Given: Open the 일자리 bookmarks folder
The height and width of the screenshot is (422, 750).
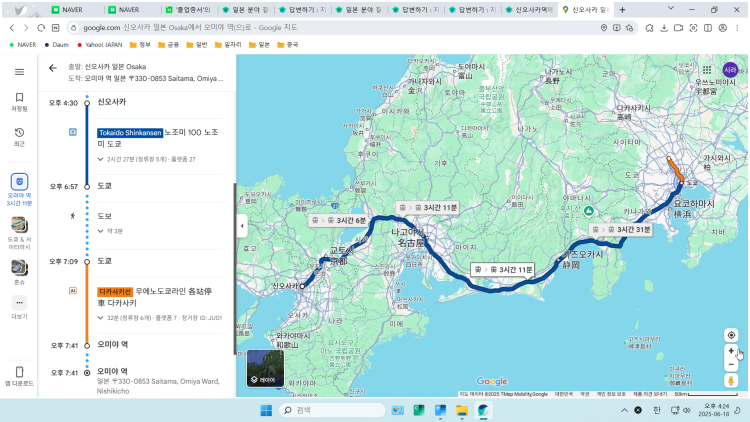Looking at the screenshot, I should 228,44.
